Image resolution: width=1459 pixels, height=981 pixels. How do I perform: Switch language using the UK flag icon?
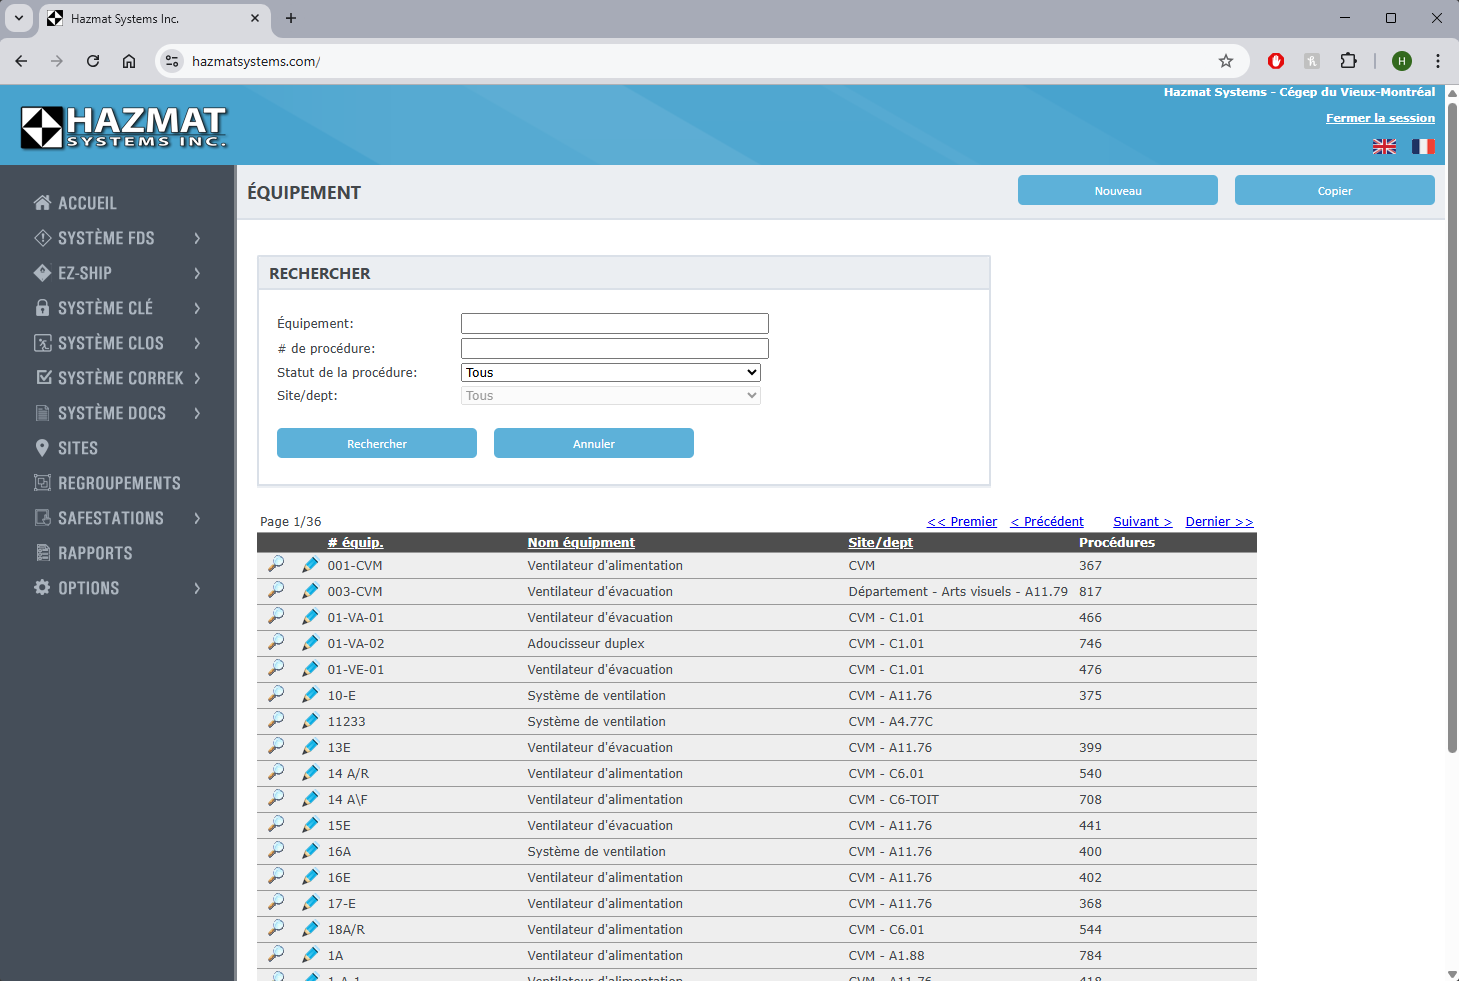[x=1384, y=147]
